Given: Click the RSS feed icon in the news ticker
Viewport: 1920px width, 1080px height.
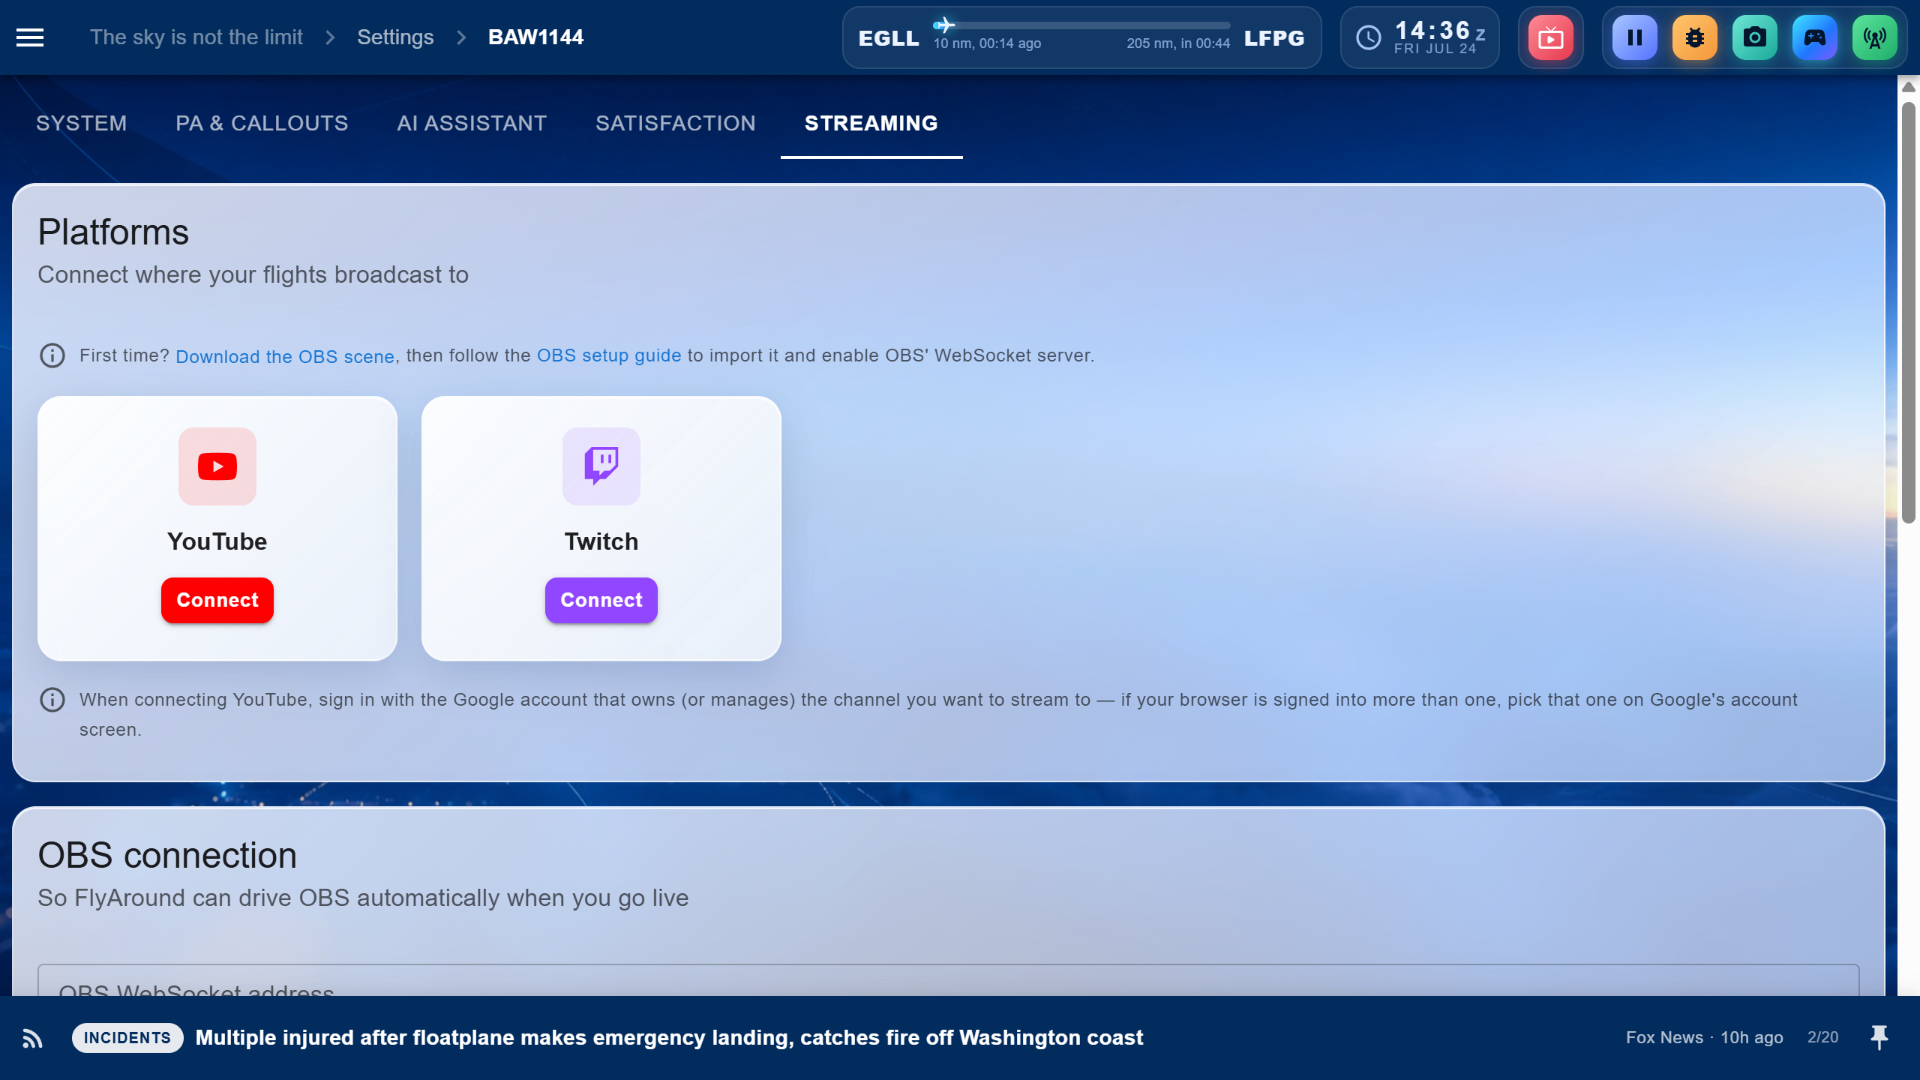Looking at the screenshot, I should pyautogui.click(x=32, y=1038).
